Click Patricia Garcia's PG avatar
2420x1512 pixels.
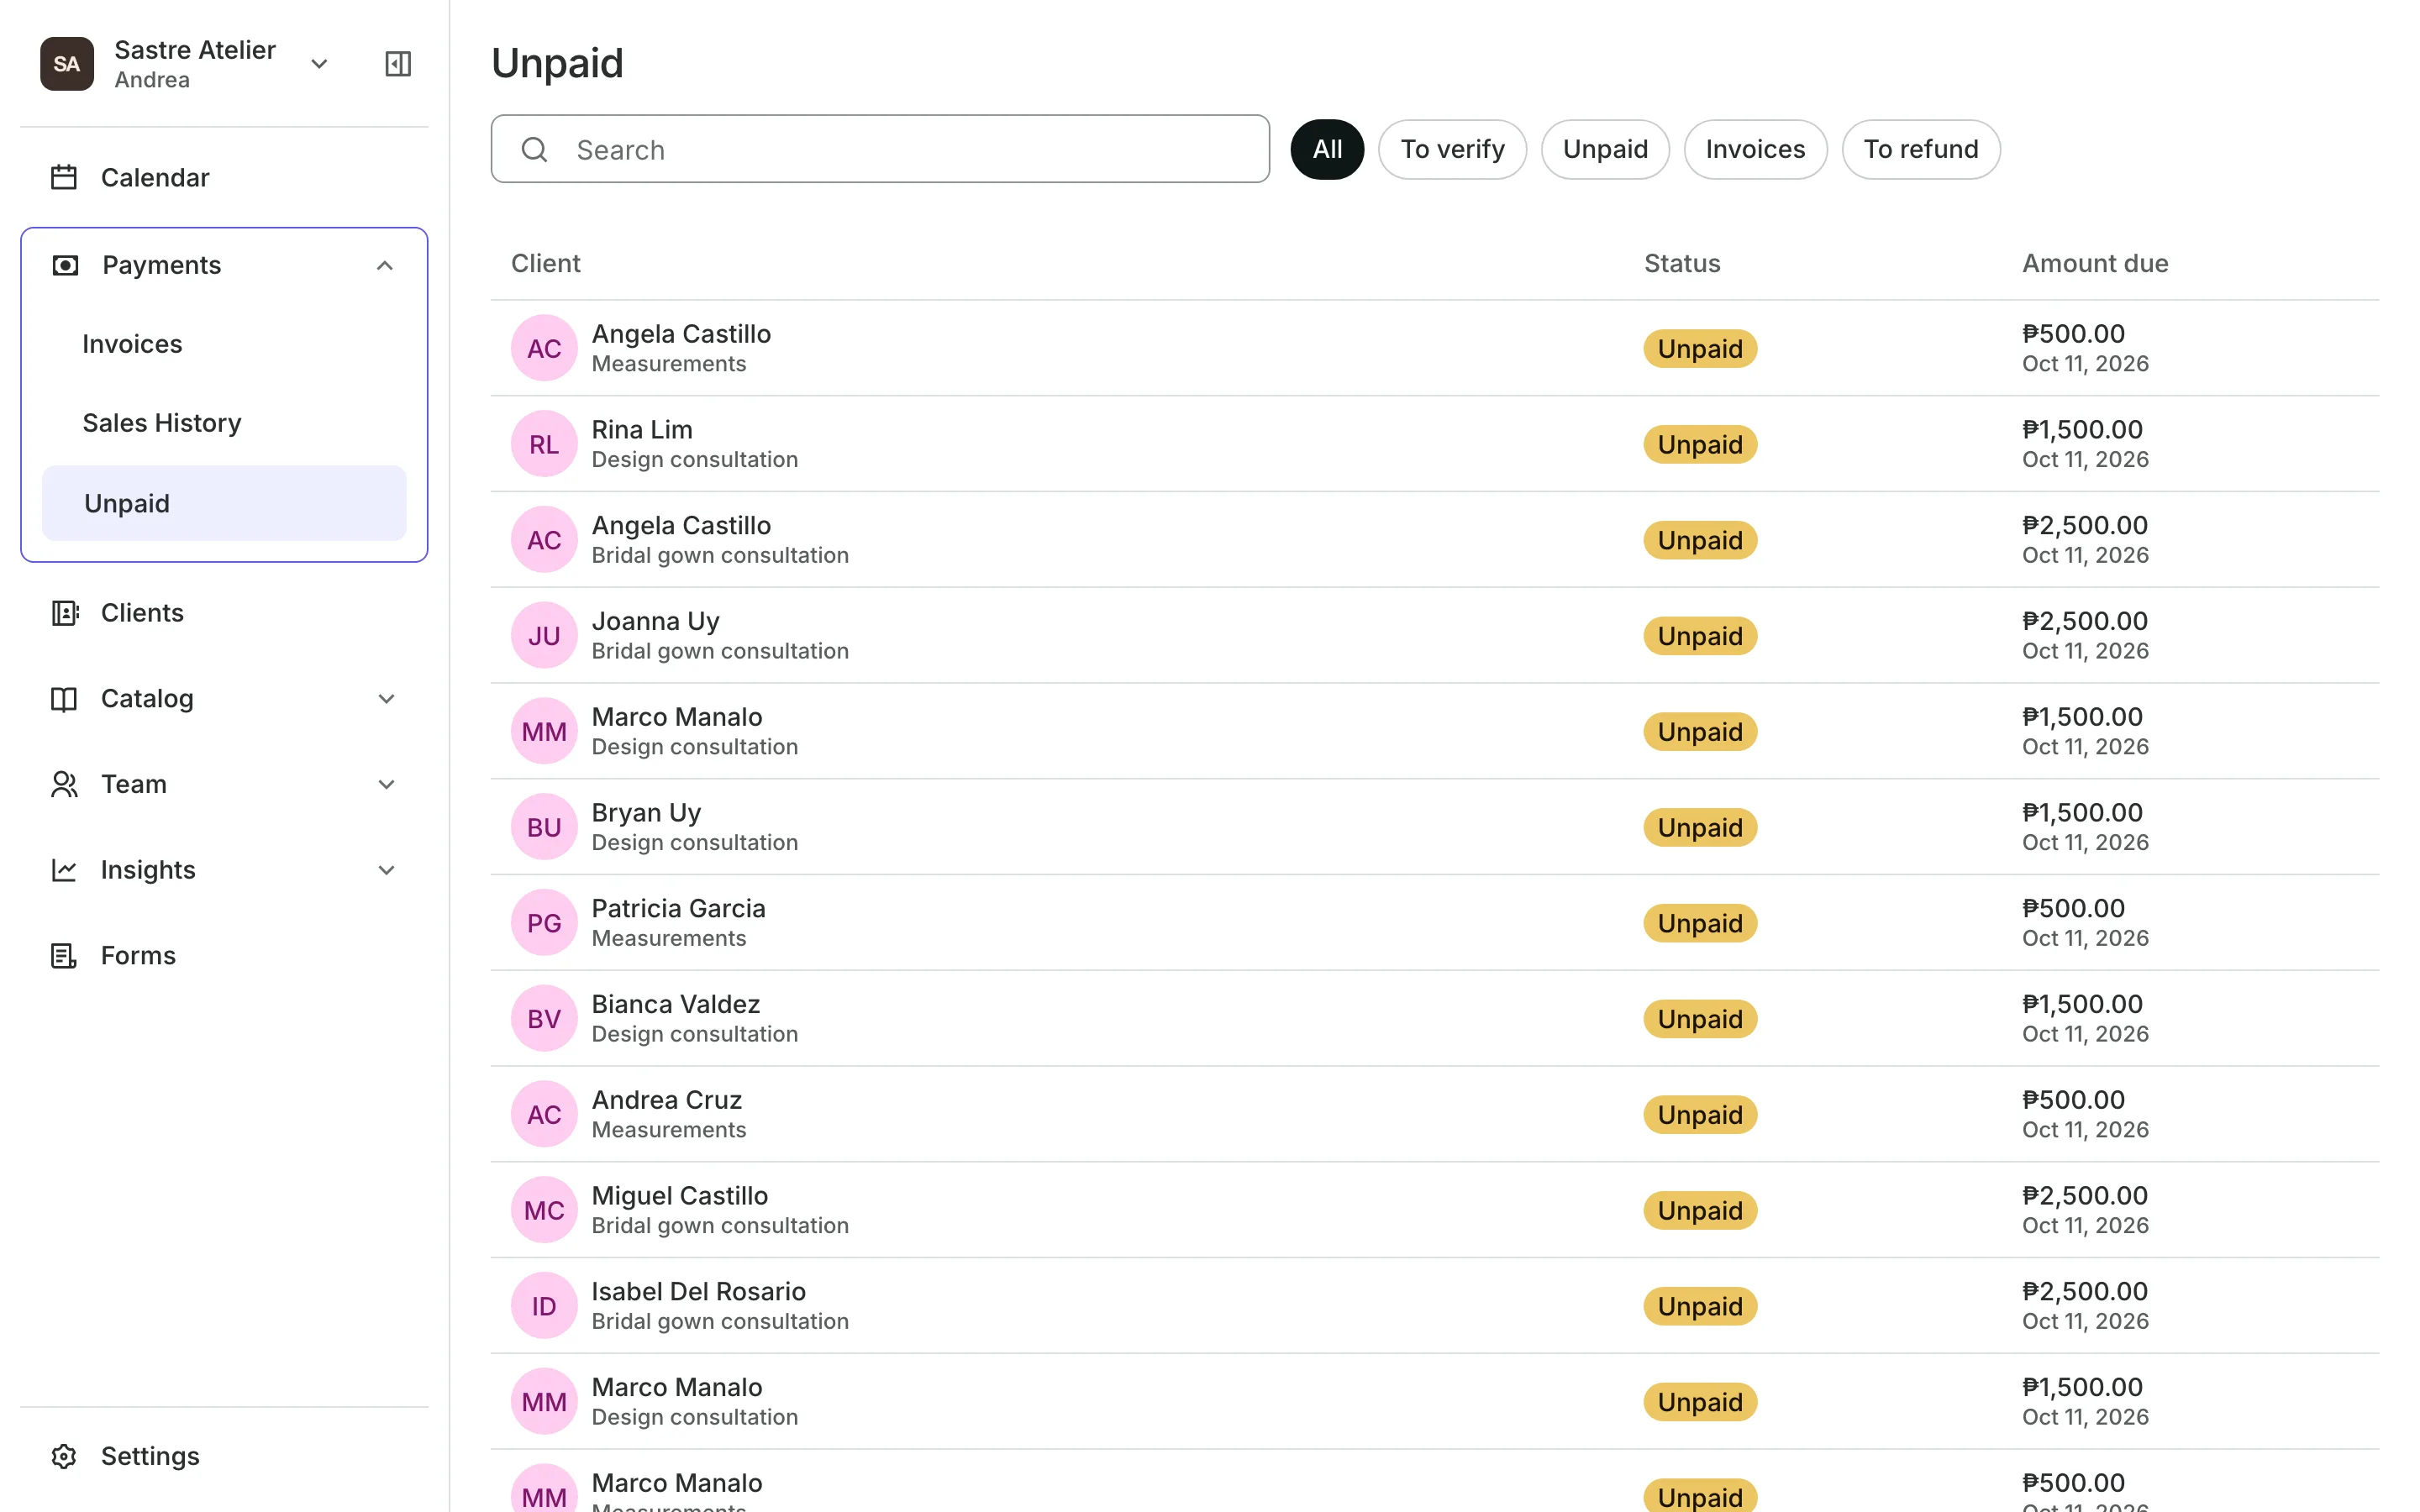(544, 923)
